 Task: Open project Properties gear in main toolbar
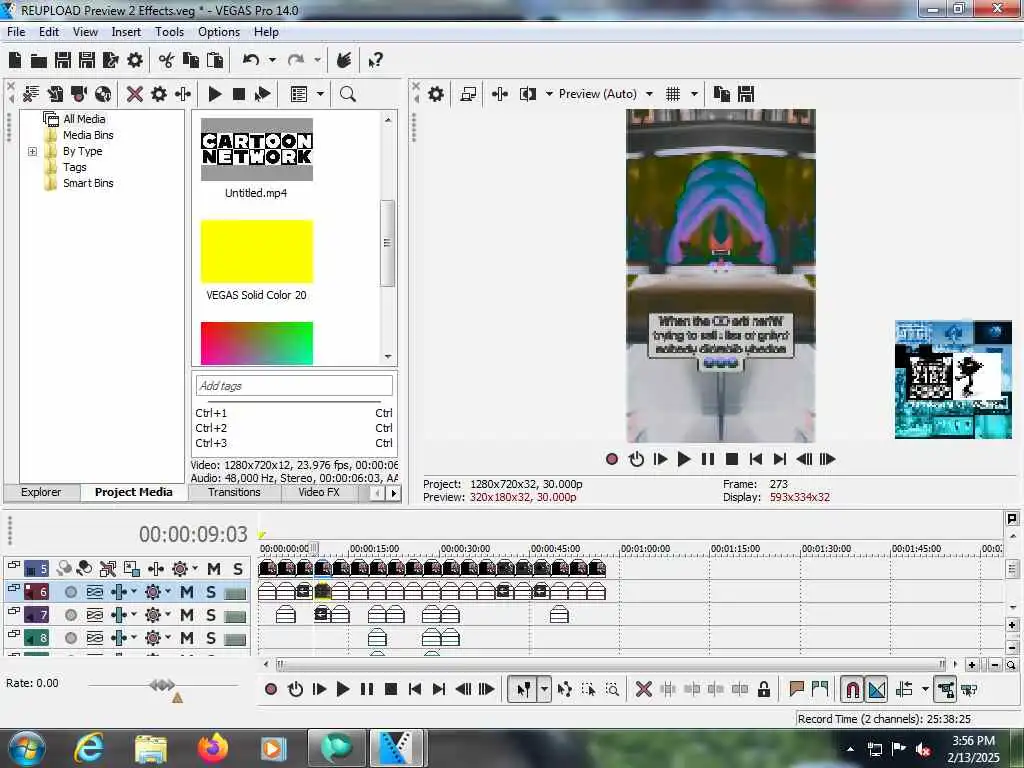tap(135, 61)
